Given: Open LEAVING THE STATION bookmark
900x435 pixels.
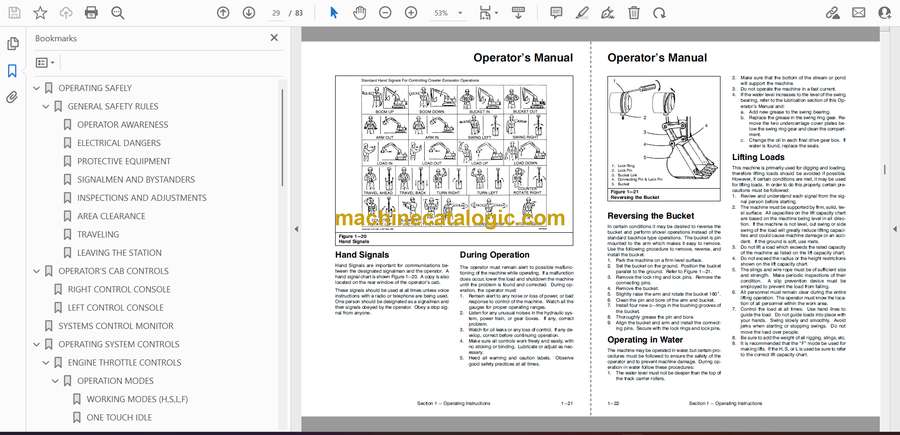Looking at the screenshot, I should pos(119,253).
